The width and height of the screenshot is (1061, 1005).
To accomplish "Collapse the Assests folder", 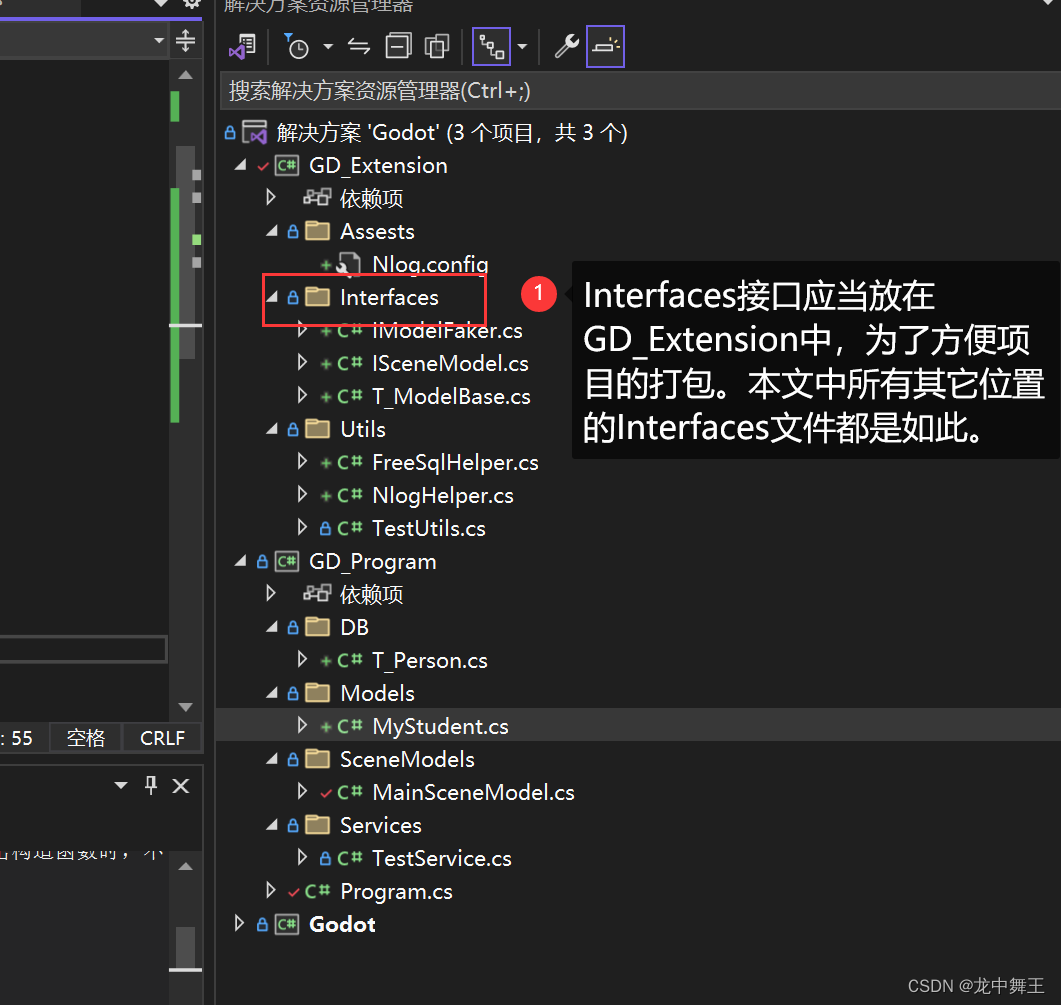I will [x=272, y=231].
